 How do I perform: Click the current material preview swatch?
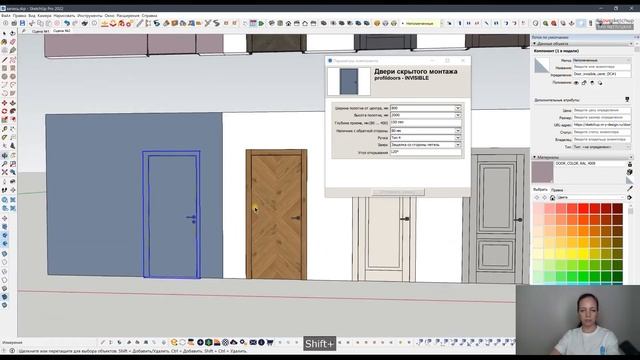click(542, 172)
